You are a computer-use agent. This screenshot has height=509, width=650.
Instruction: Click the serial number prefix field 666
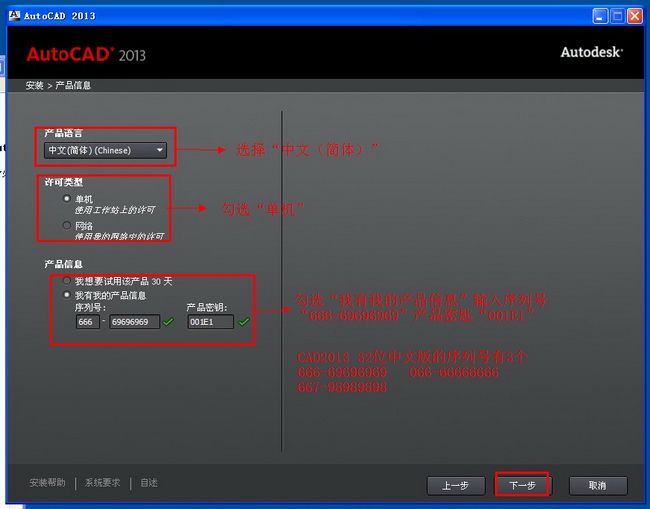(x=87, y=322)
